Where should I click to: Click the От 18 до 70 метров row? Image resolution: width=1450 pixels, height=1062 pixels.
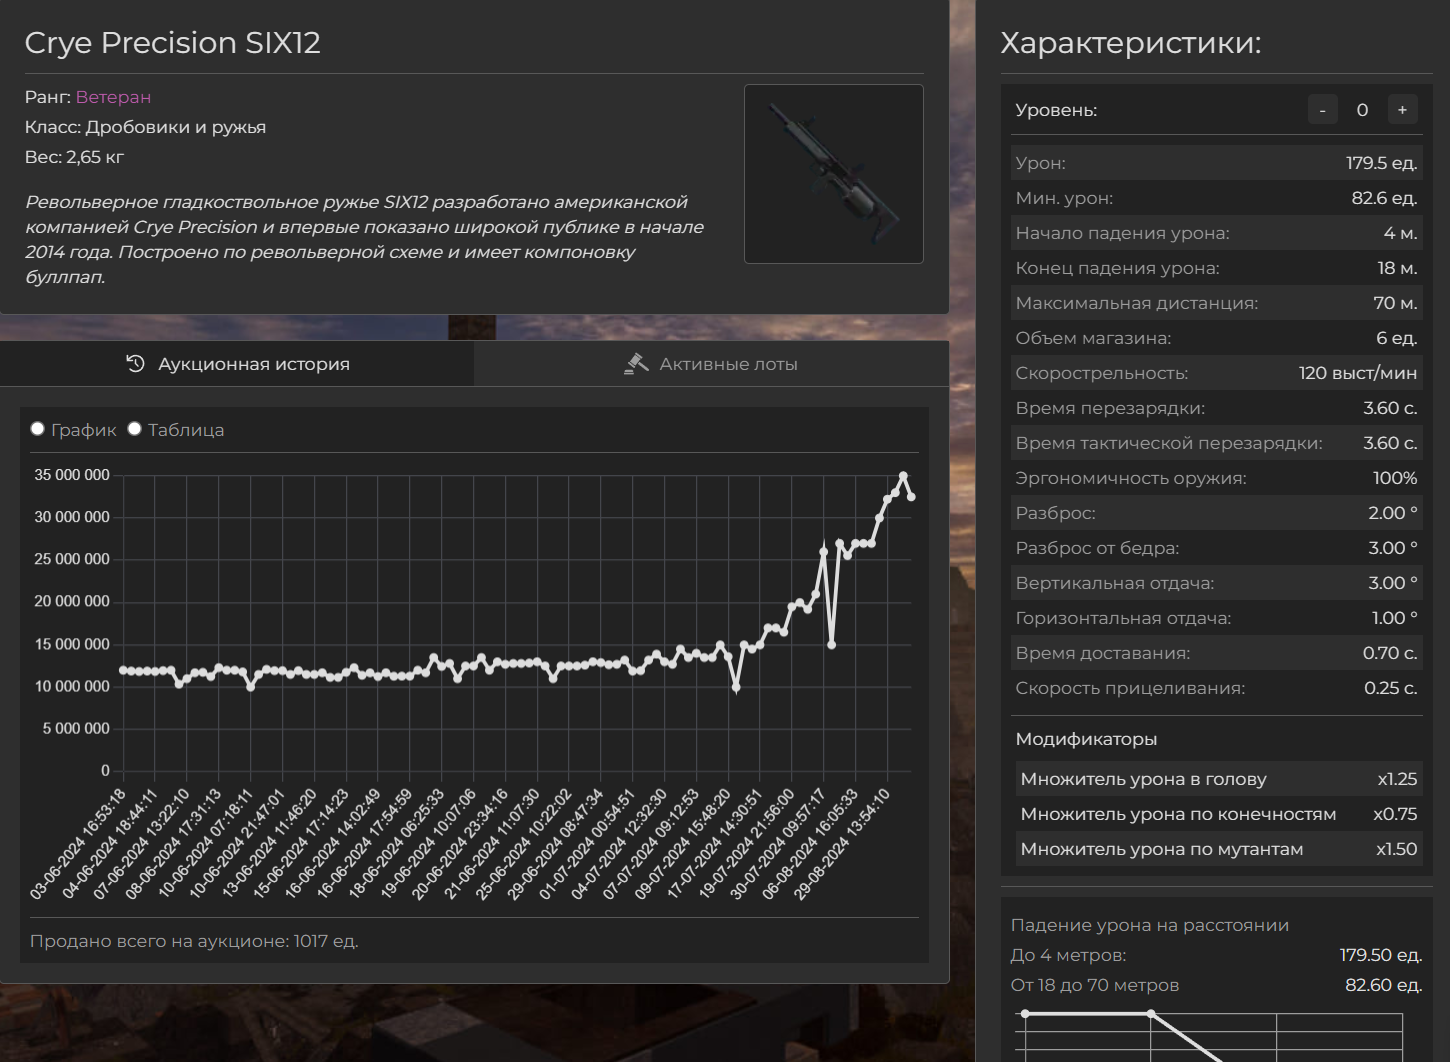click(x=1216, y=985)
